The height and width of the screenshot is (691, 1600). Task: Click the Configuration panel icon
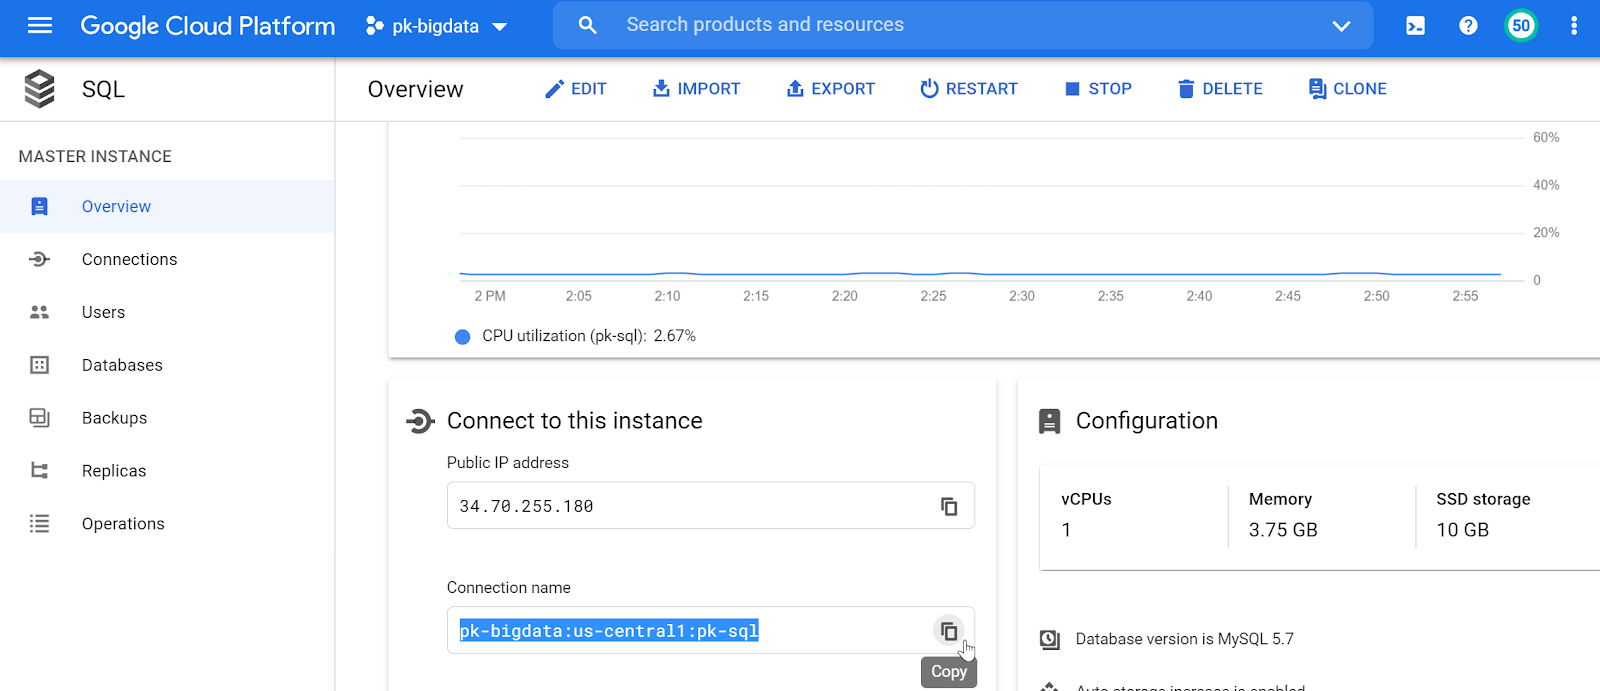pos(1049,421)
